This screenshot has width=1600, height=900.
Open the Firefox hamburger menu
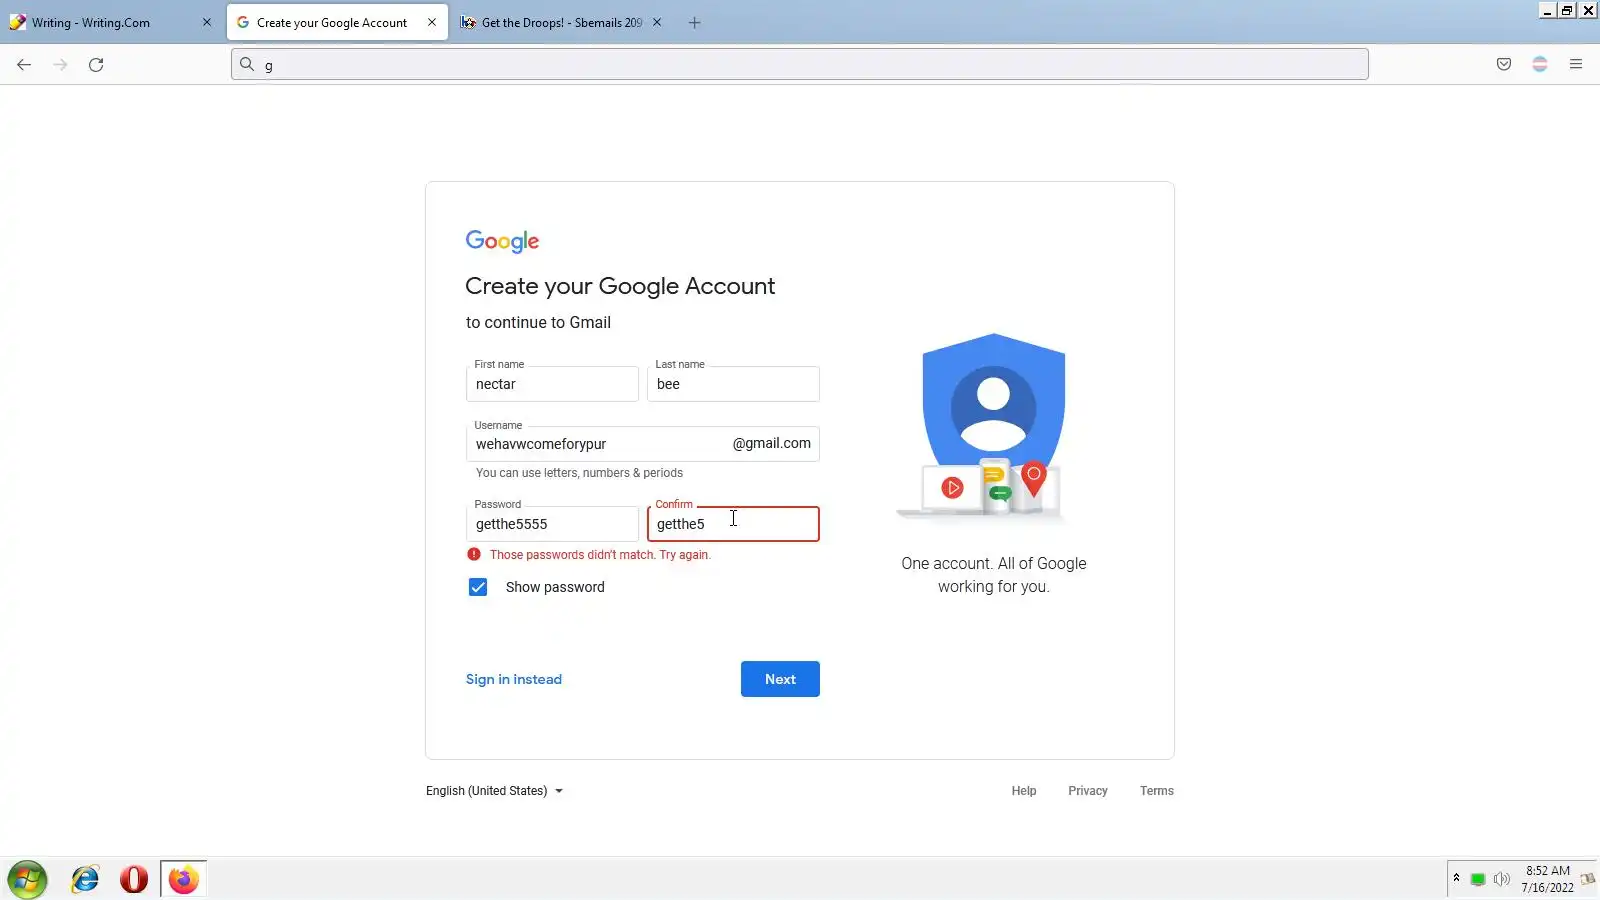(x=1576, y=65)
